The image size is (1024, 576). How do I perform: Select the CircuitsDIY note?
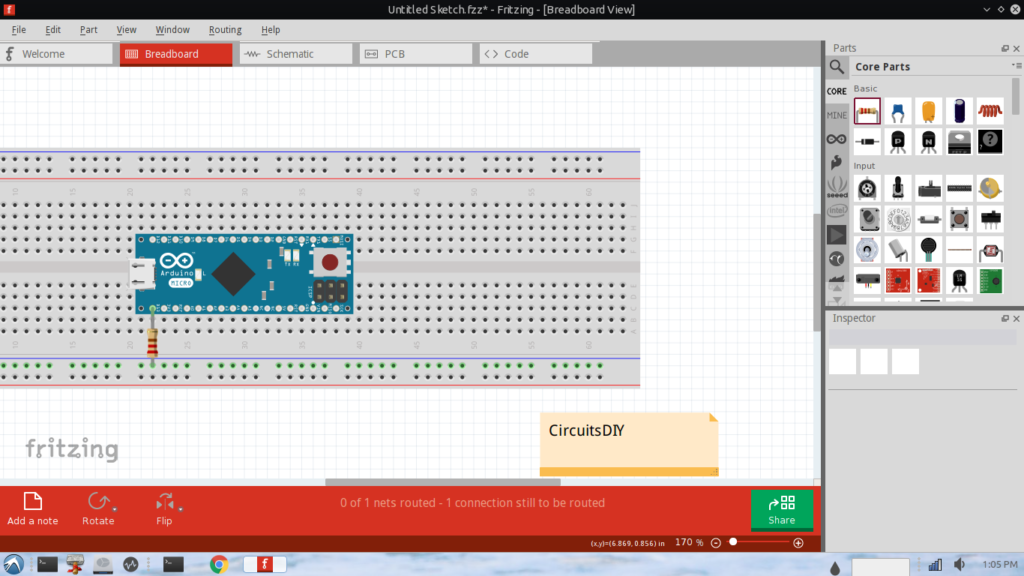(x=629, y=443)
